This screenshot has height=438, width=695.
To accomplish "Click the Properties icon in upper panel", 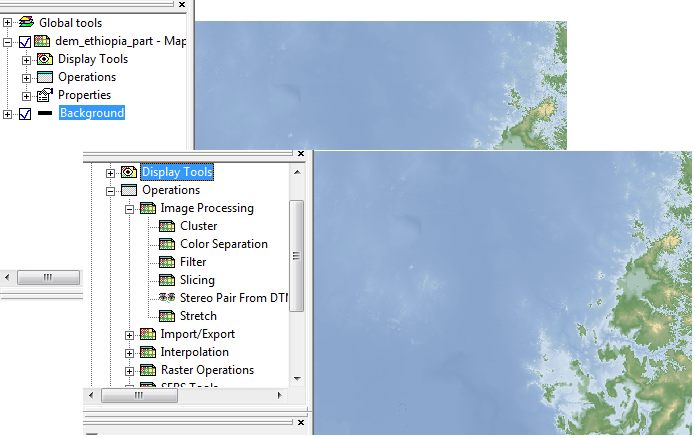I will [x=45, y=95].
